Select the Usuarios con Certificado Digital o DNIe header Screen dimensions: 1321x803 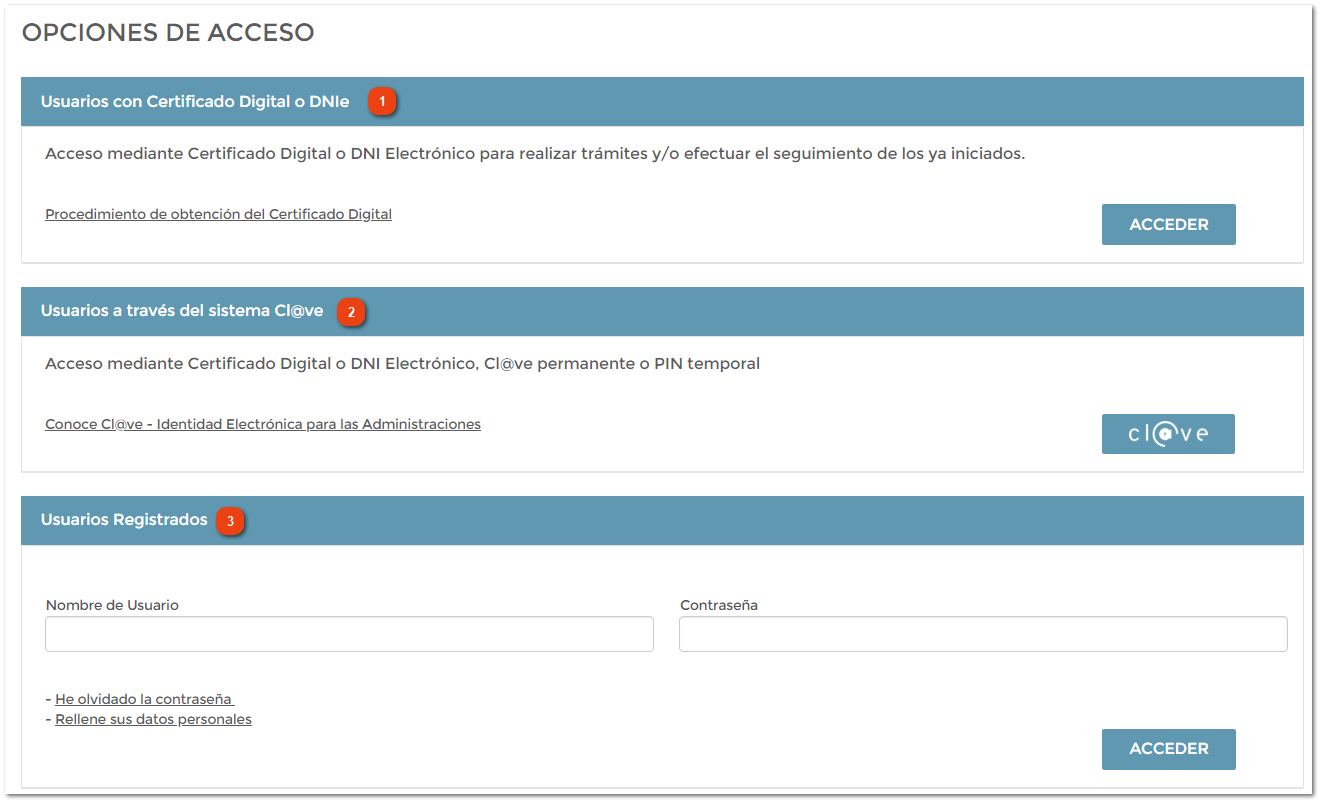196,101
